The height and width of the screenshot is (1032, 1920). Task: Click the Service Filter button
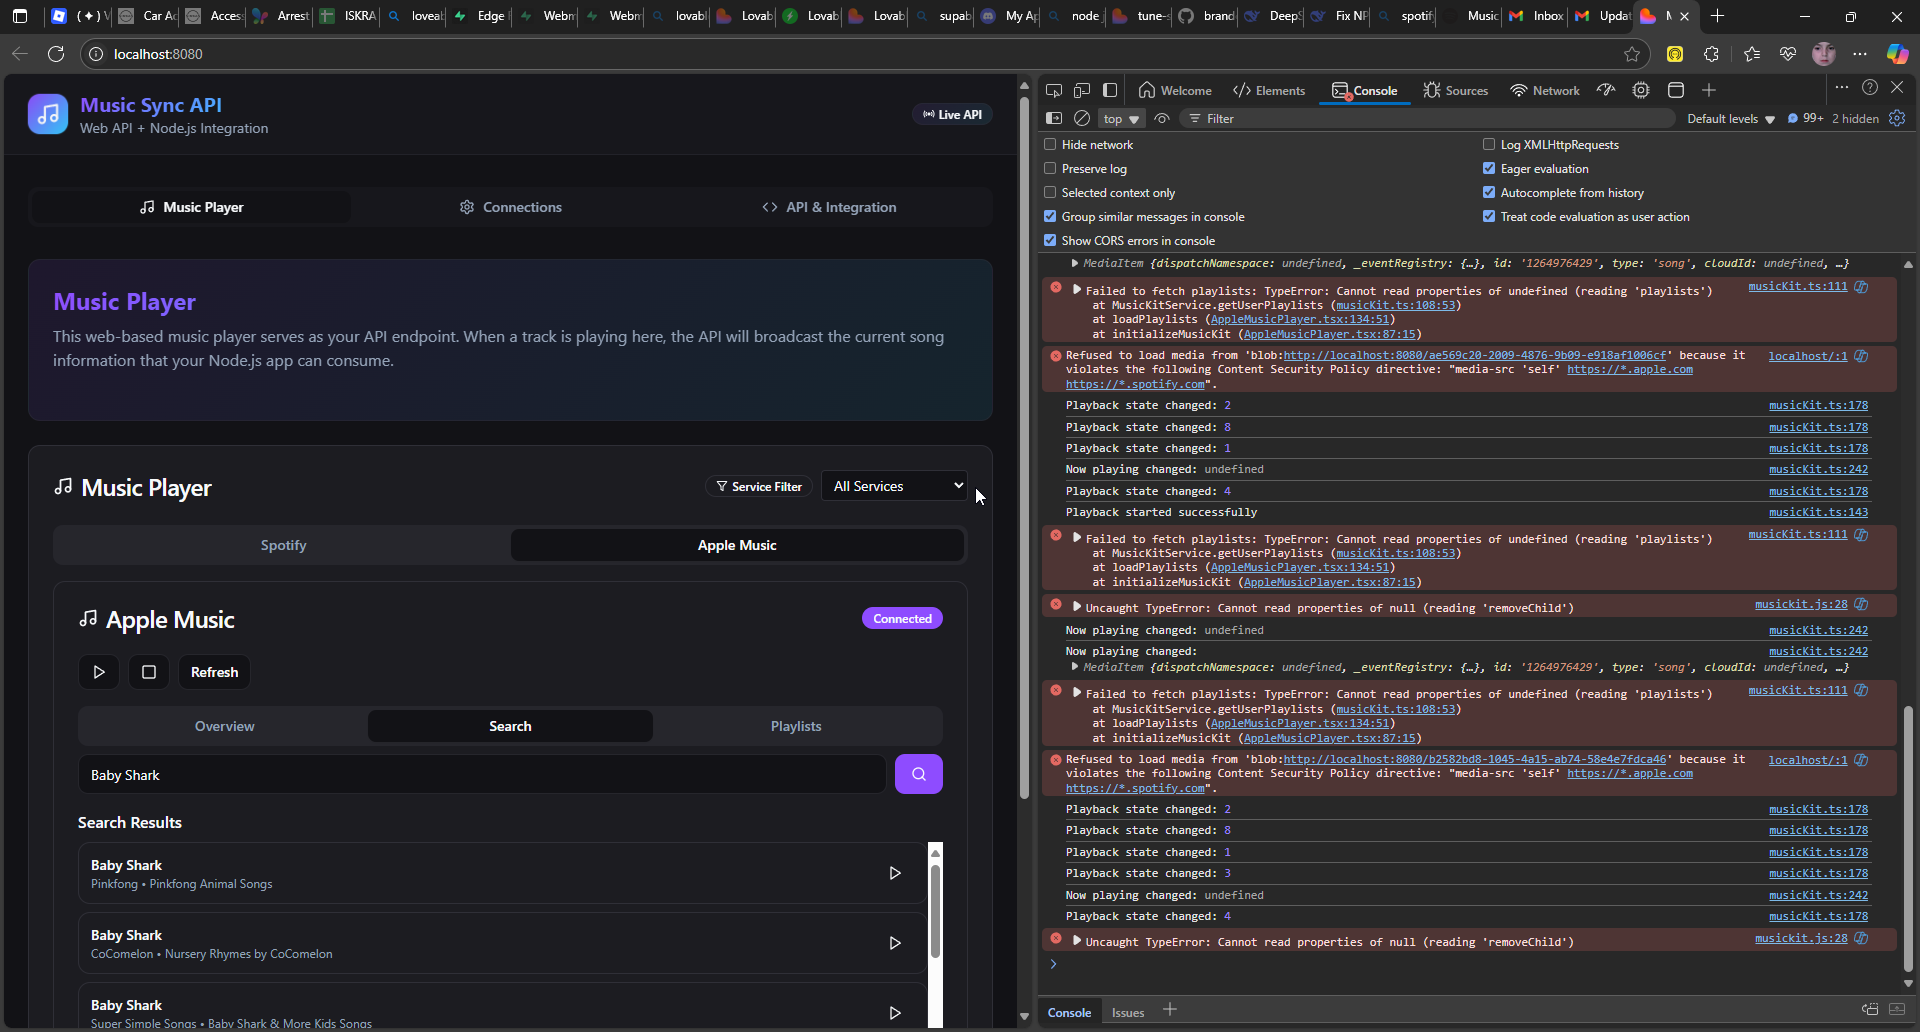(760, 486)
